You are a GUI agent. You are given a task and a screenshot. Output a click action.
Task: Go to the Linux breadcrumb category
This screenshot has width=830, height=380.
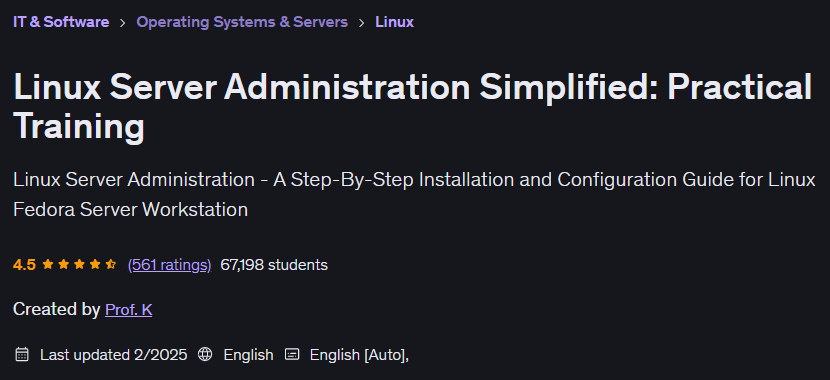point(394,22)
